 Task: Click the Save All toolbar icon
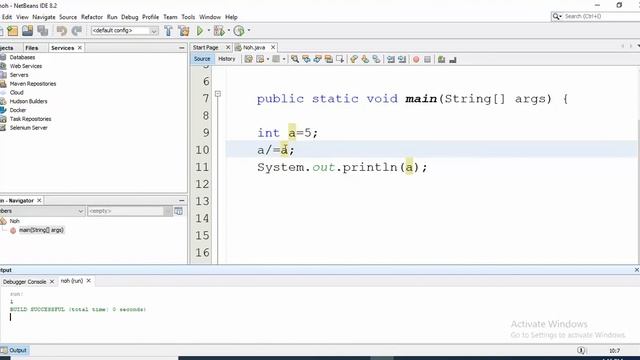pos(42,31)
